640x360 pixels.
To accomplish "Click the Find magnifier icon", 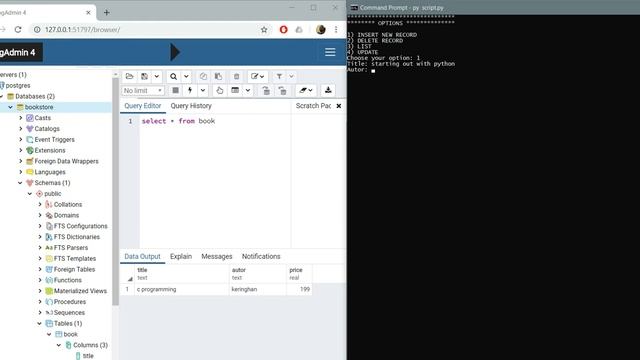I will (173, 76).
